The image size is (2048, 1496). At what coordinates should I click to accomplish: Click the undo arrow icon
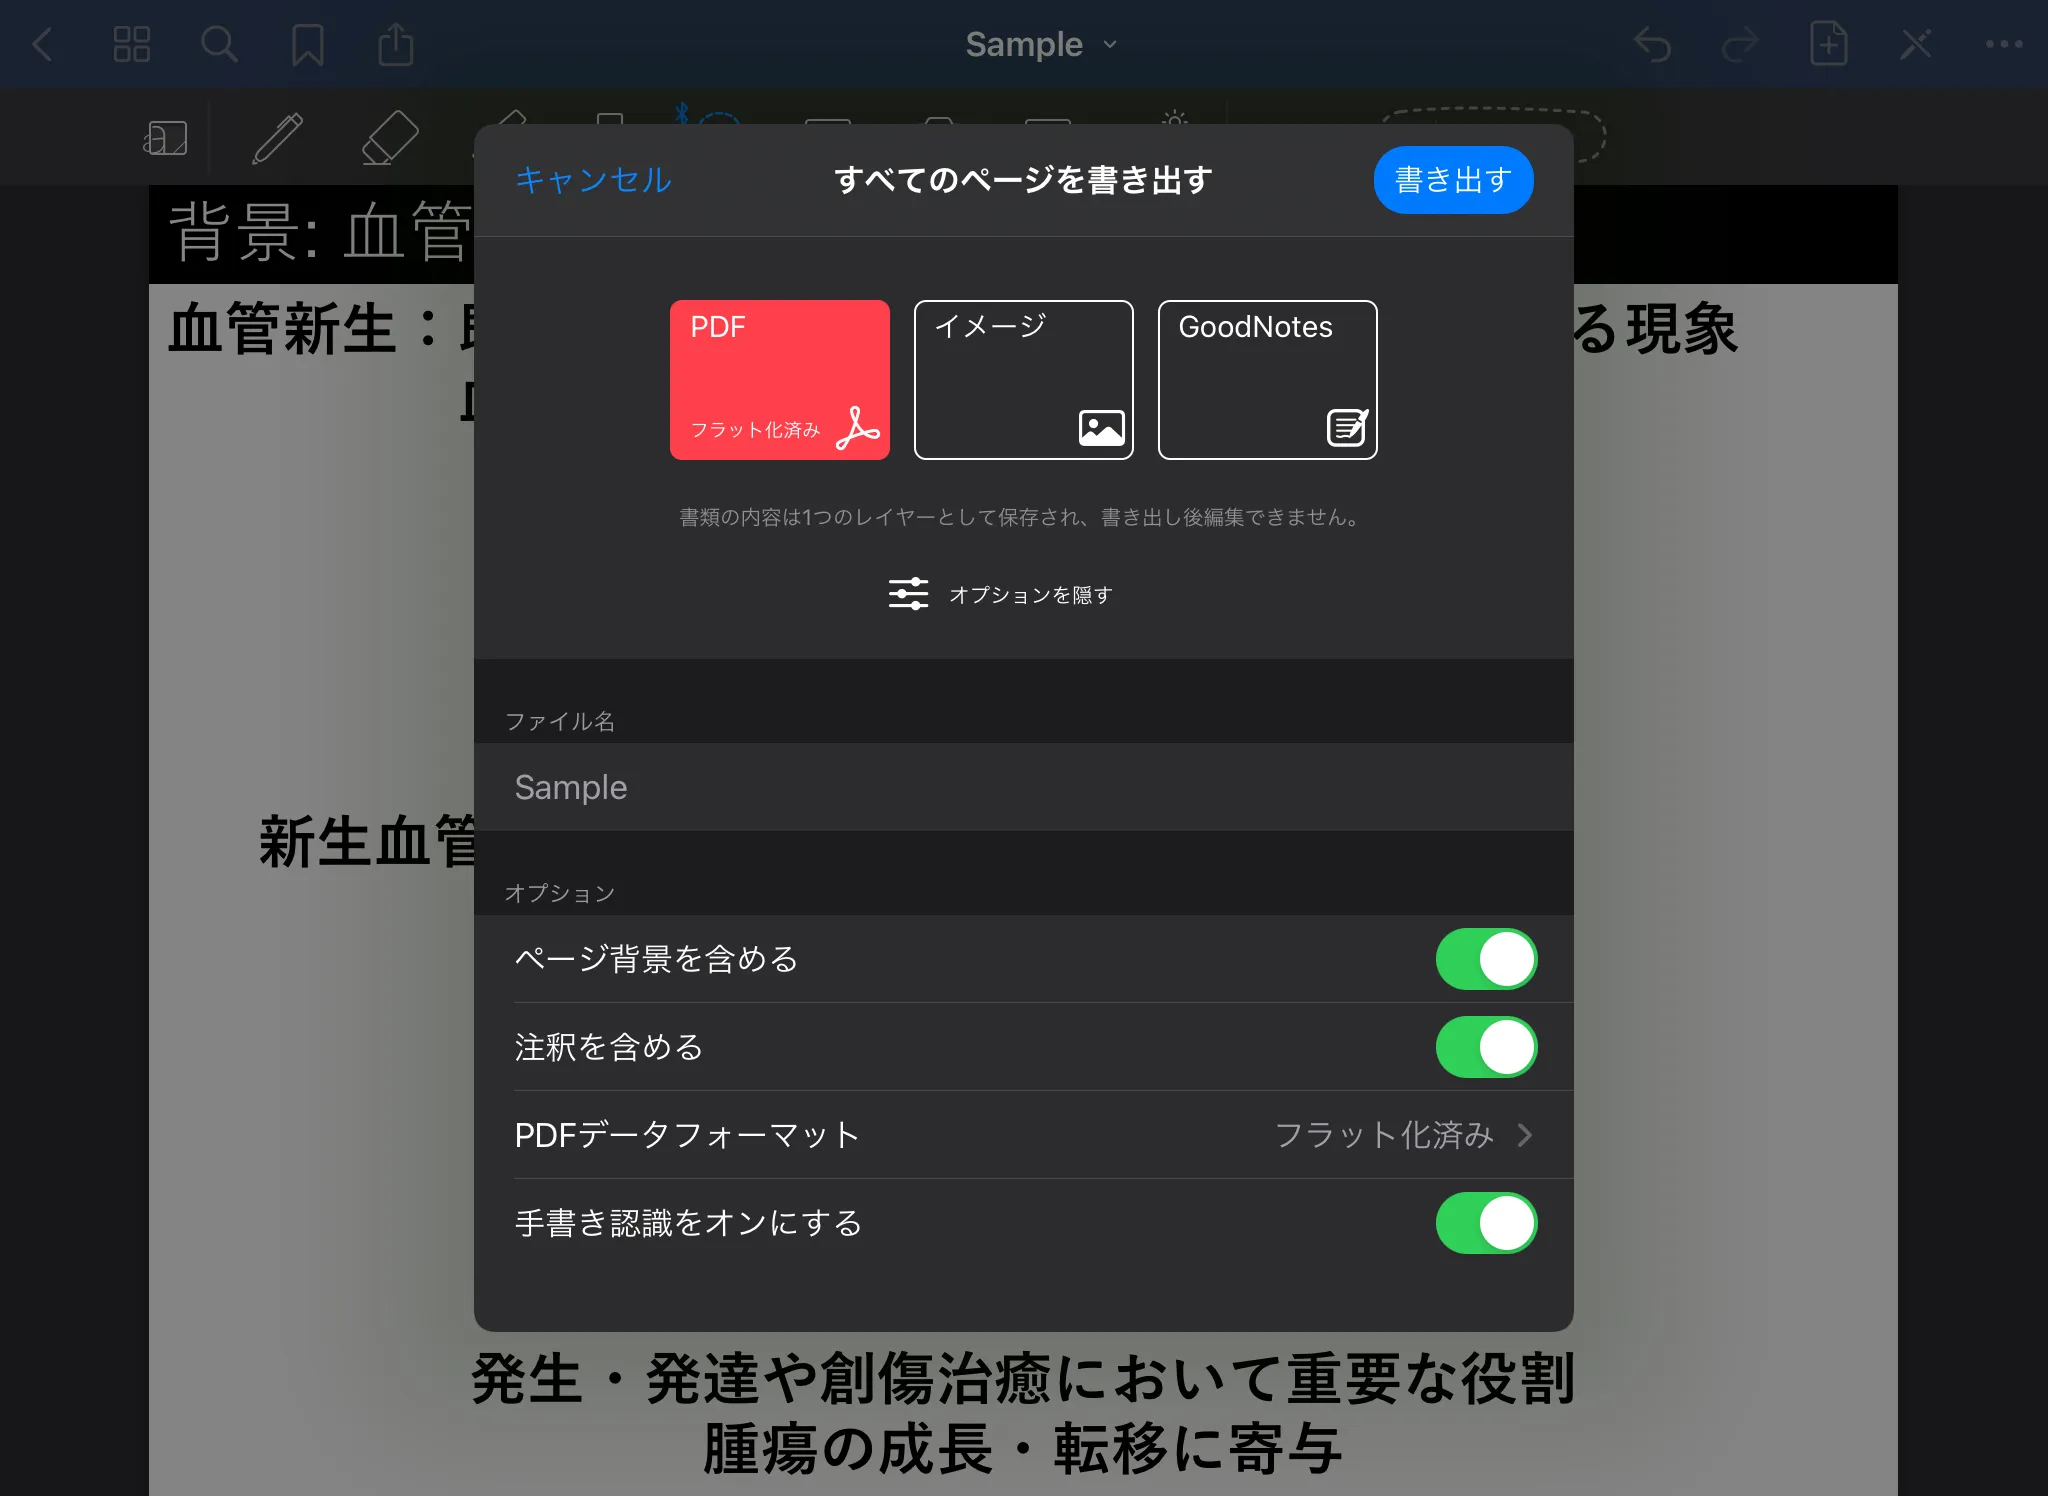(1652, 45)
